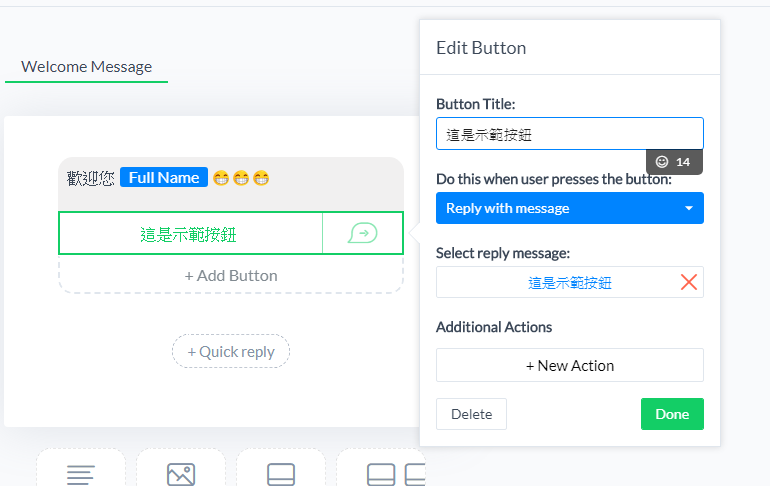Screen dimensions: 770x486
Task: Add a text block using lines icon
Action: point(81,475)
